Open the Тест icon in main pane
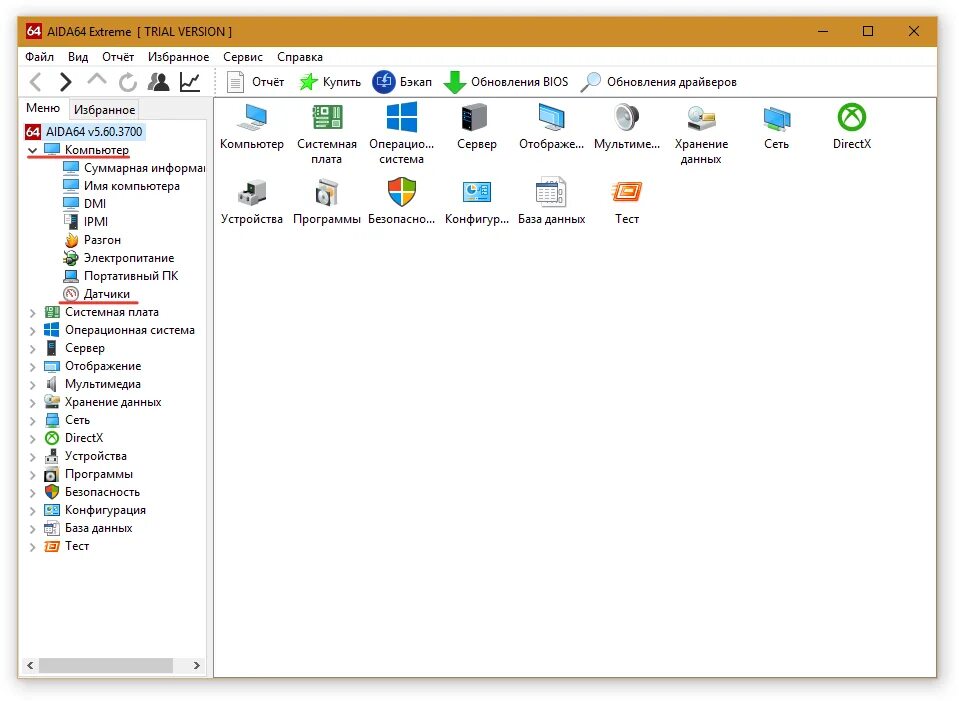 tap(627, 193)
